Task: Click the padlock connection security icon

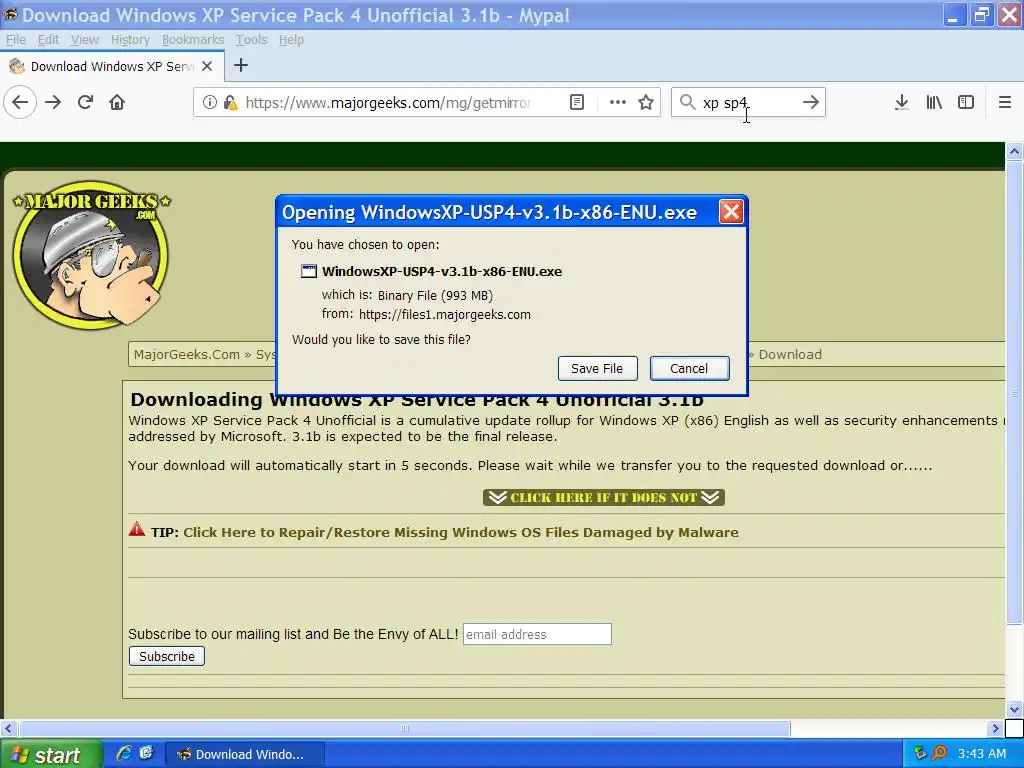Action: tap(230, 103)
